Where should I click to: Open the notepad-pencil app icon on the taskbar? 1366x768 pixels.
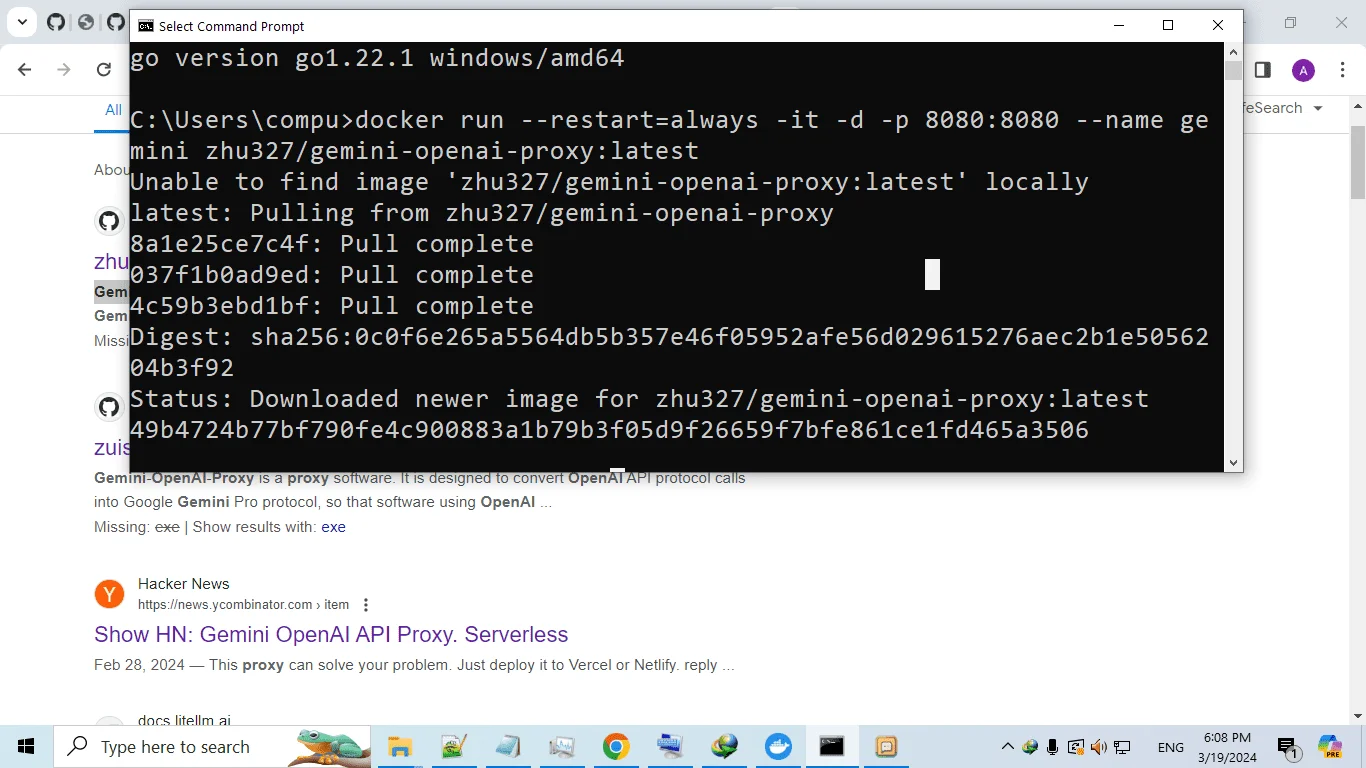click(454, 747)
